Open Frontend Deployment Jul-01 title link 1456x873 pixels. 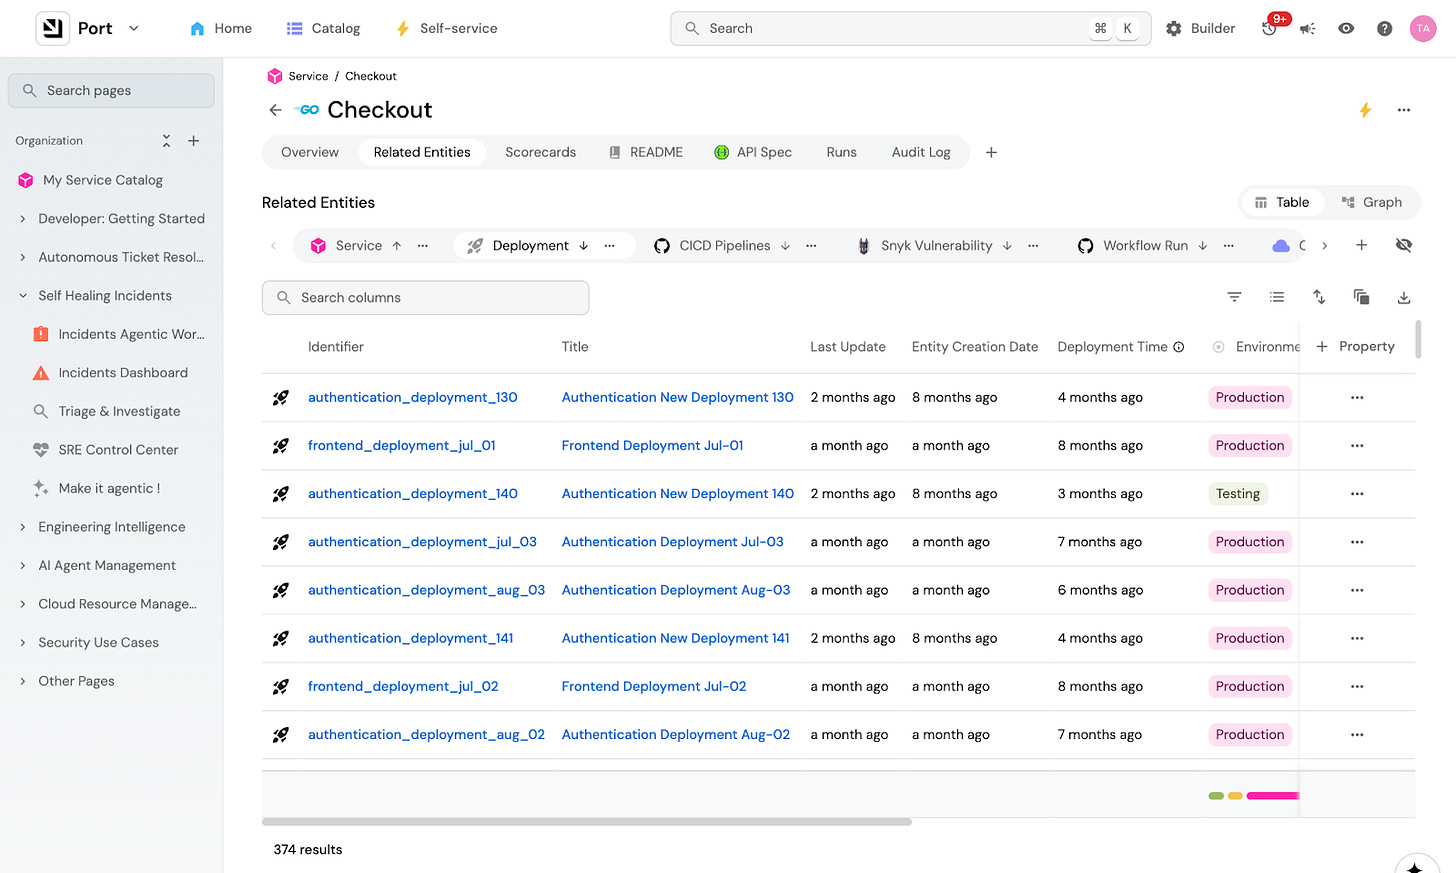click(652, 445)
